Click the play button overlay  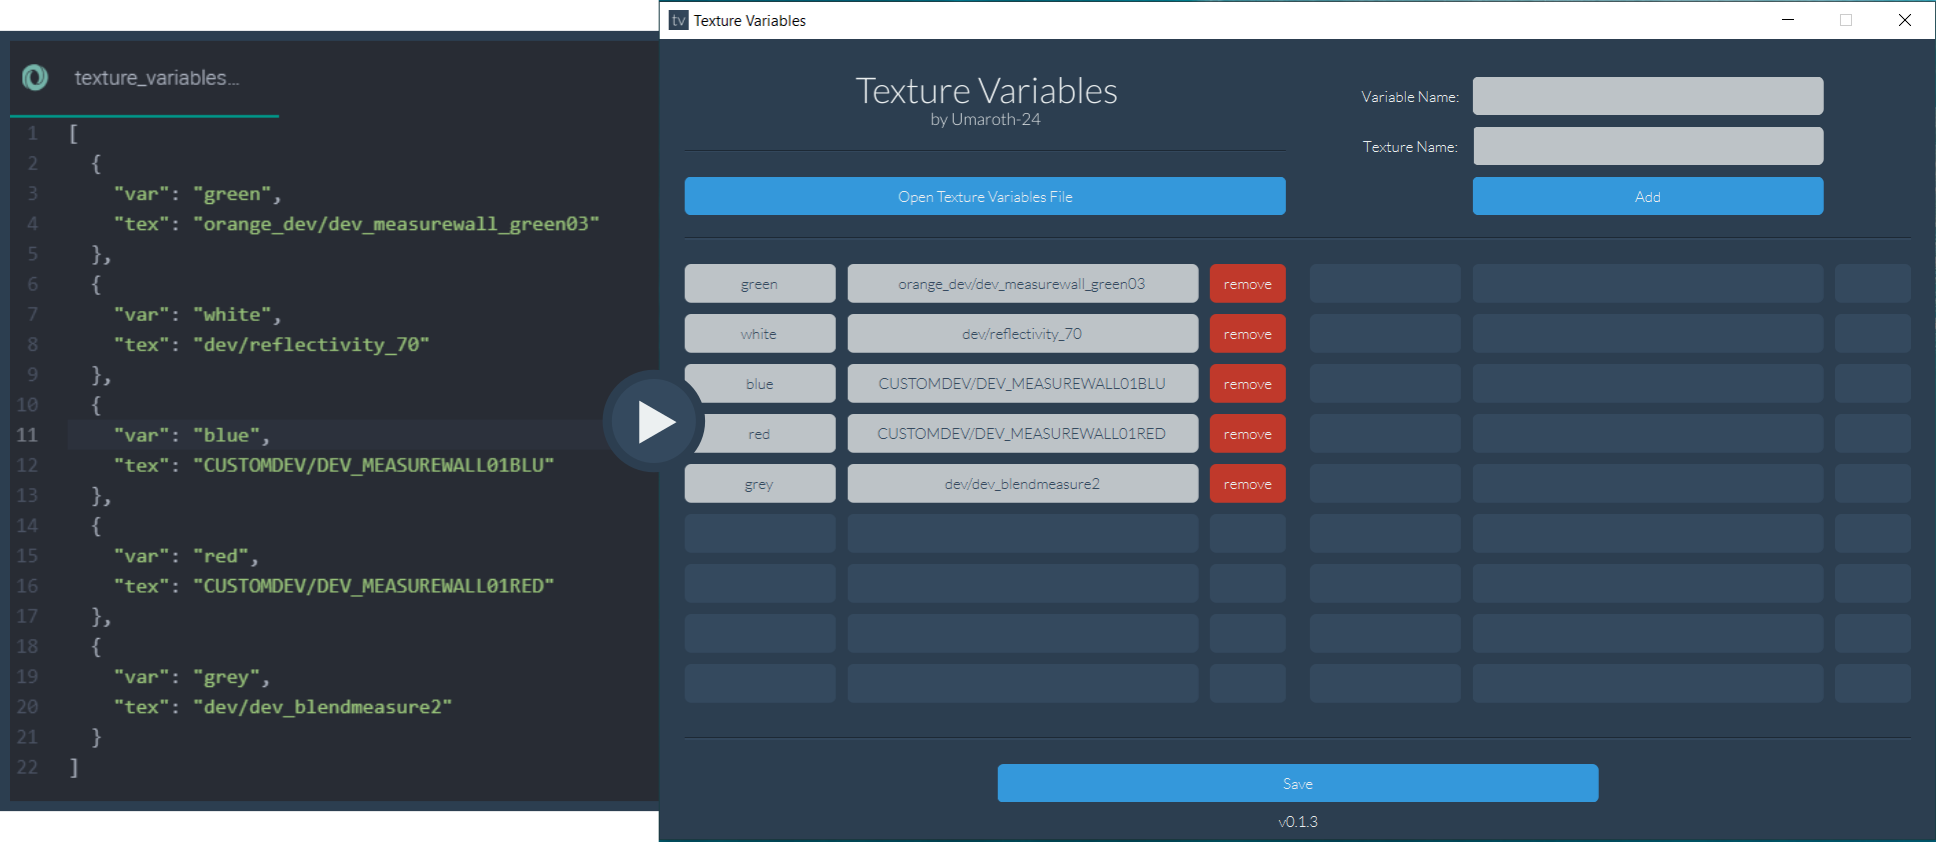[654, 421]
